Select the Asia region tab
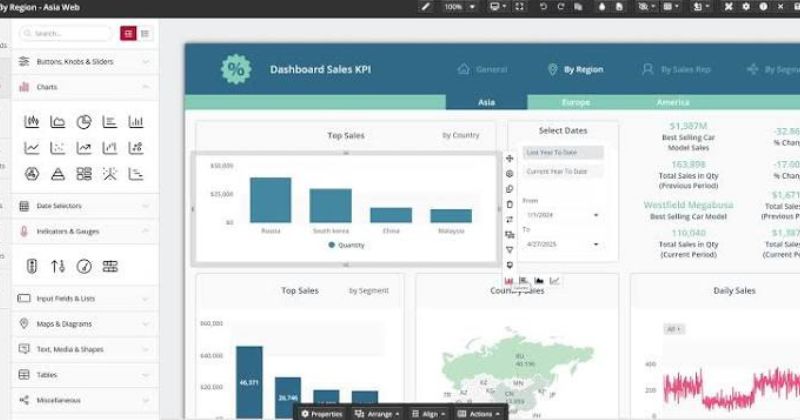 tap(486, 102)
